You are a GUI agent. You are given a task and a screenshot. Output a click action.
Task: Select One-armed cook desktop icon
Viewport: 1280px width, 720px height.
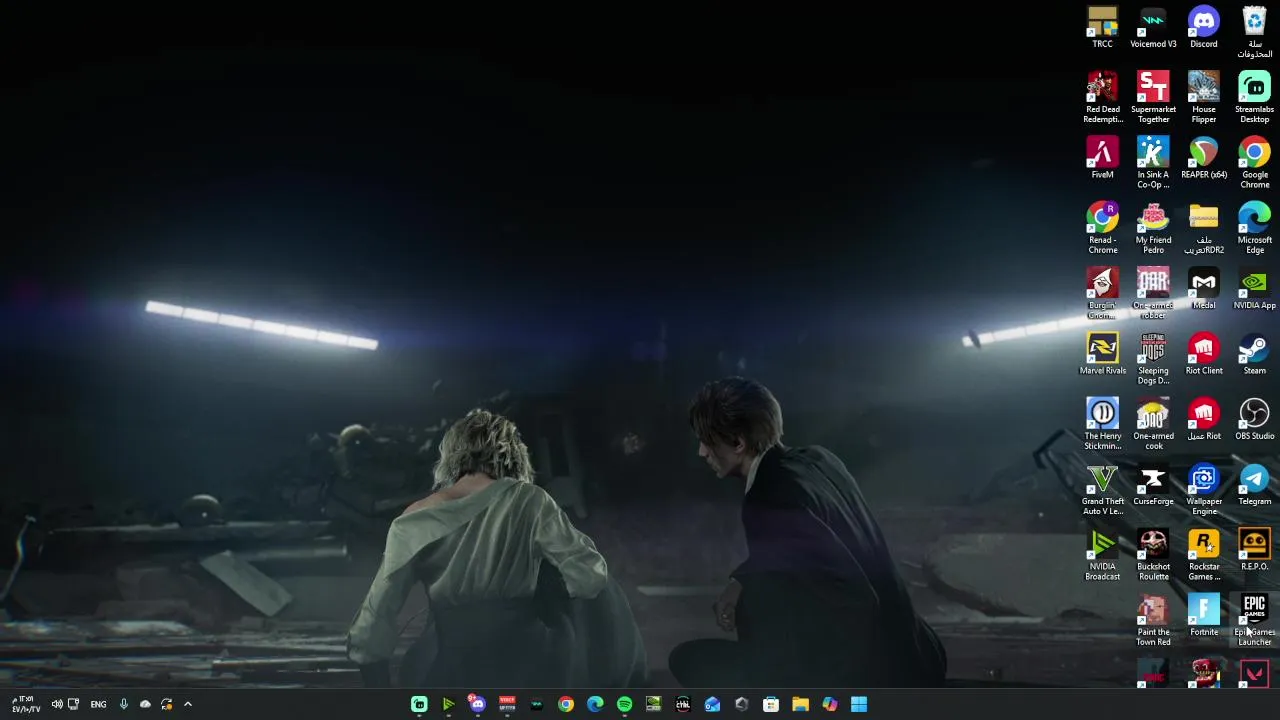tap(1153, 424)
